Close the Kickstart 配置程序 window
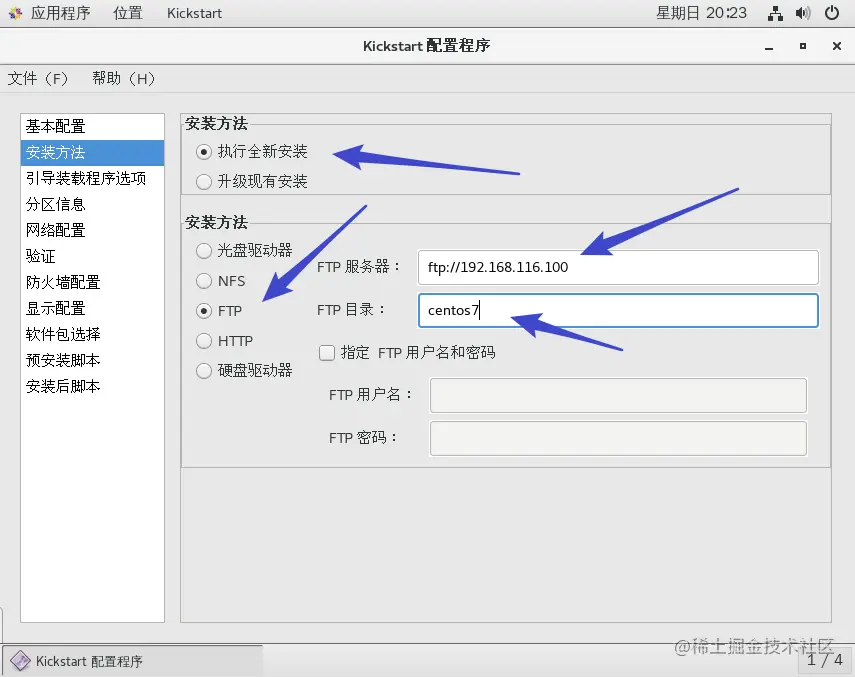Image resolution: width=855 pixels, height=677 pixels. coord(837,46)
